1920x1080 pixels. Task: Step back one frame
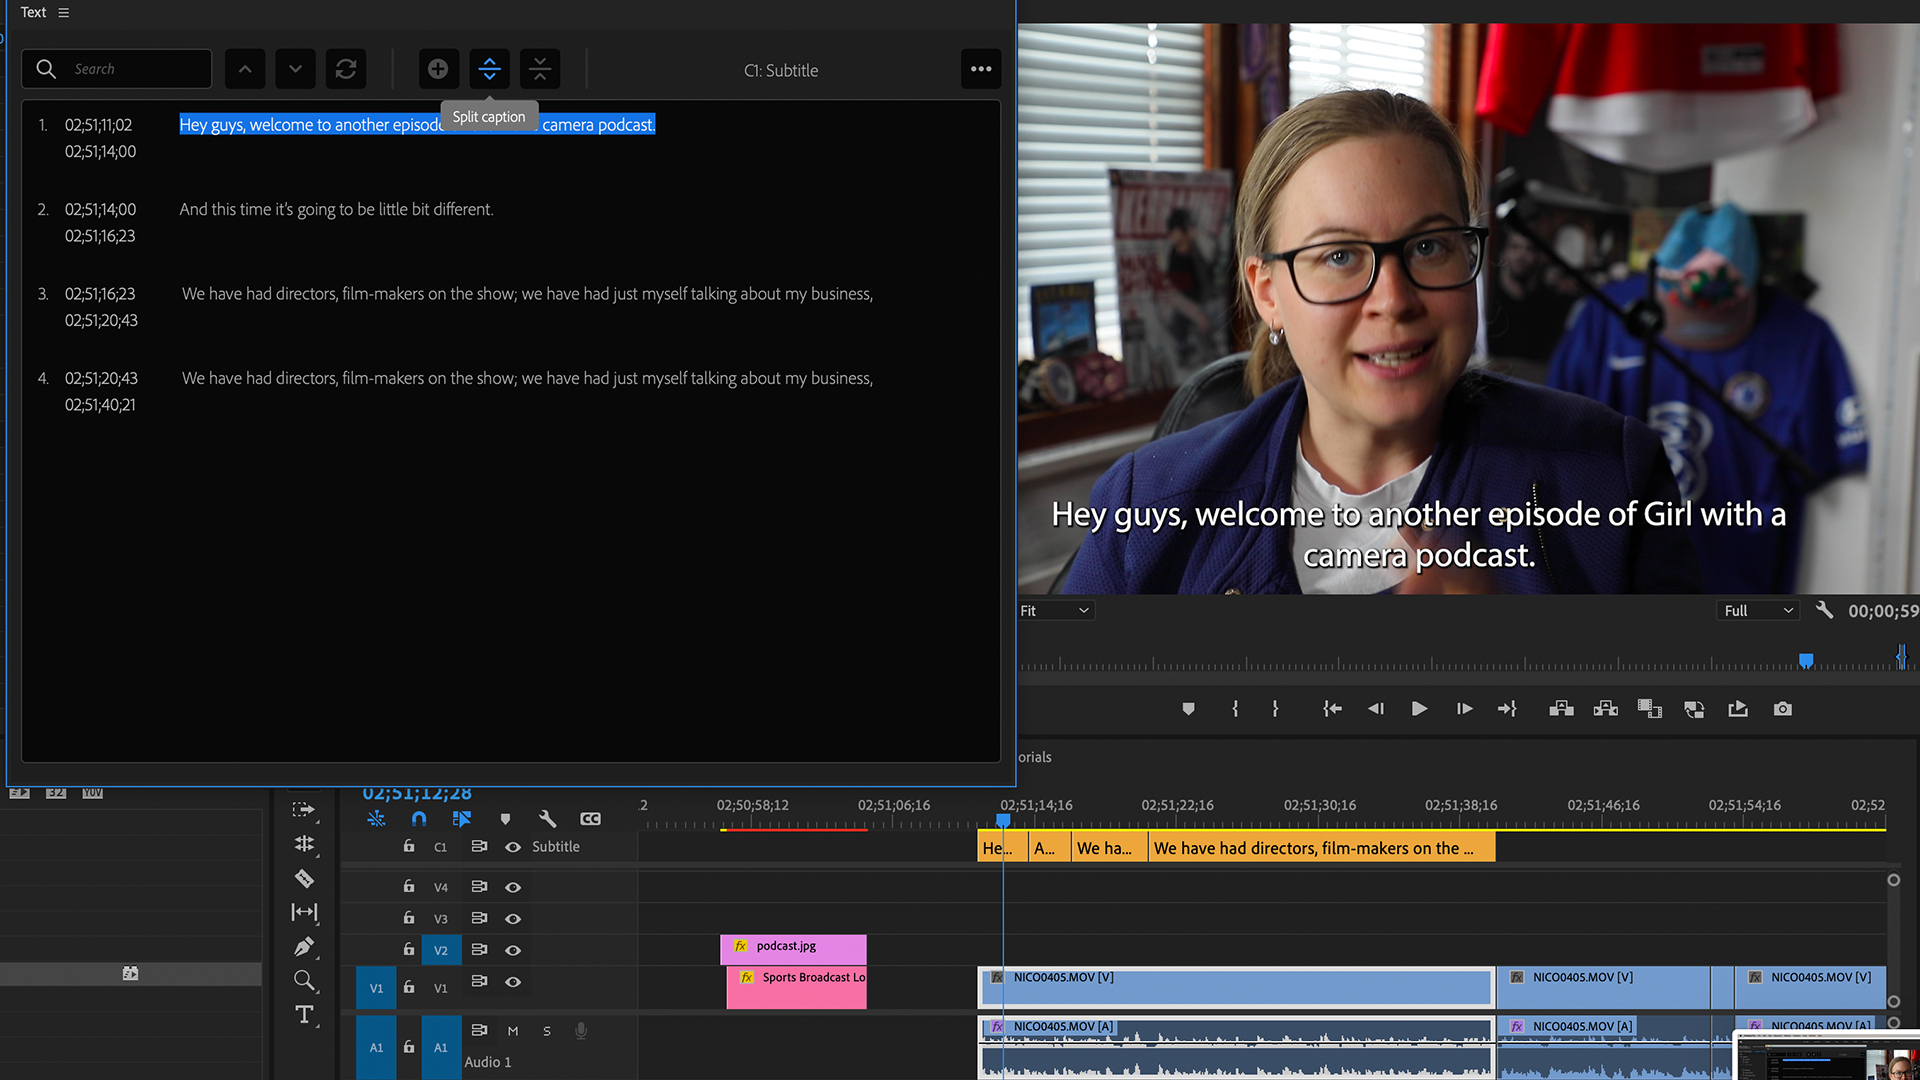click(x=1376, y=709)
